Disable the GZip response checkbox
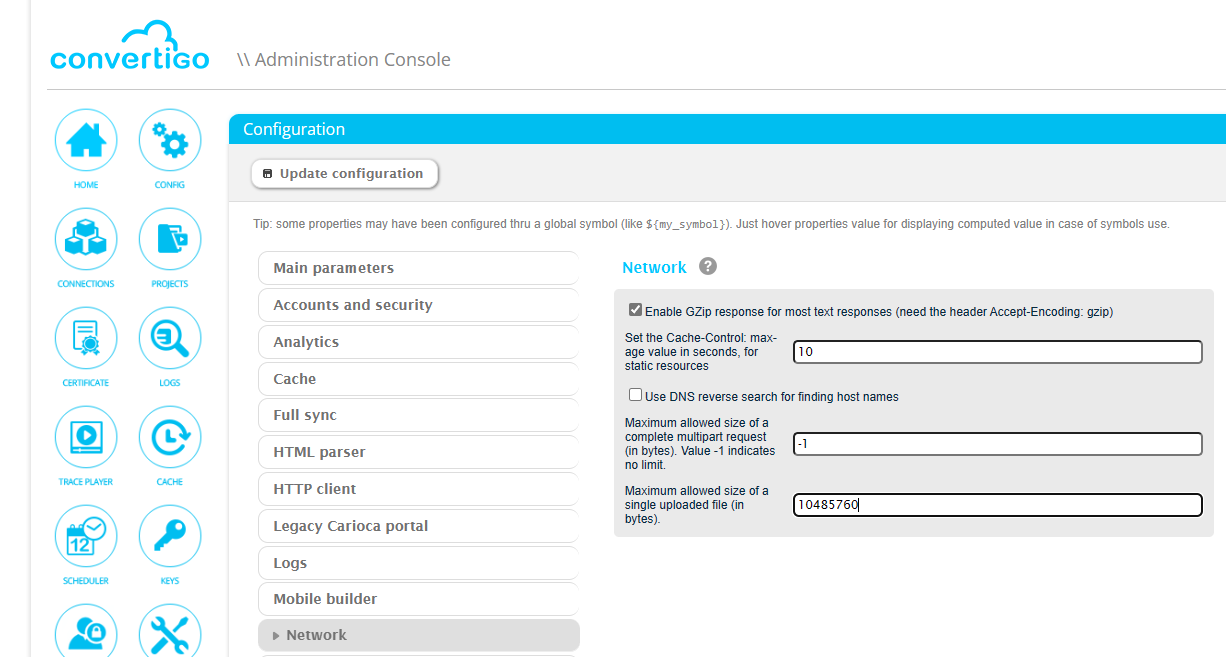This screenshot has height=657, width=1226. [635, 311]
